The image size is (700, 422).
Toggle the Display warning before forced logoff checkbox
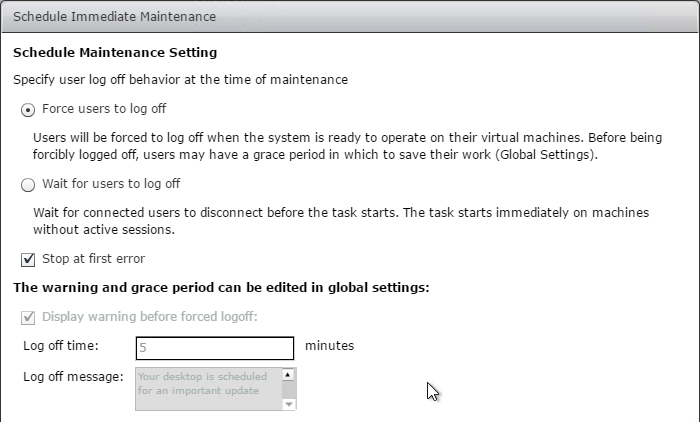click(x=28, y=318)
